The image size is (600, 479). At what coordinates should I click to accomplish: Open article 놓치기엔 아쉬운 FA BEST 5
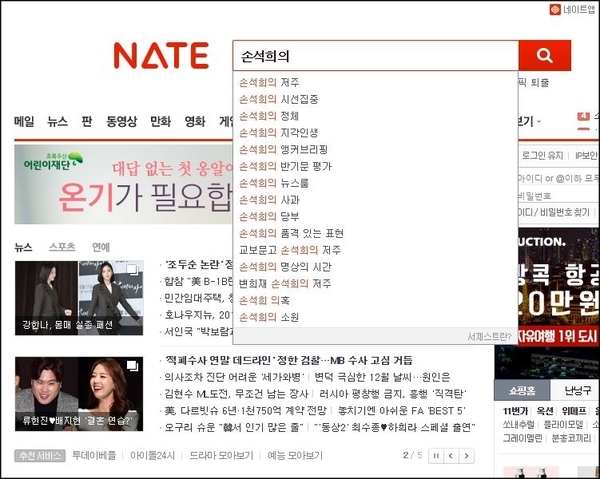point(401,411)
